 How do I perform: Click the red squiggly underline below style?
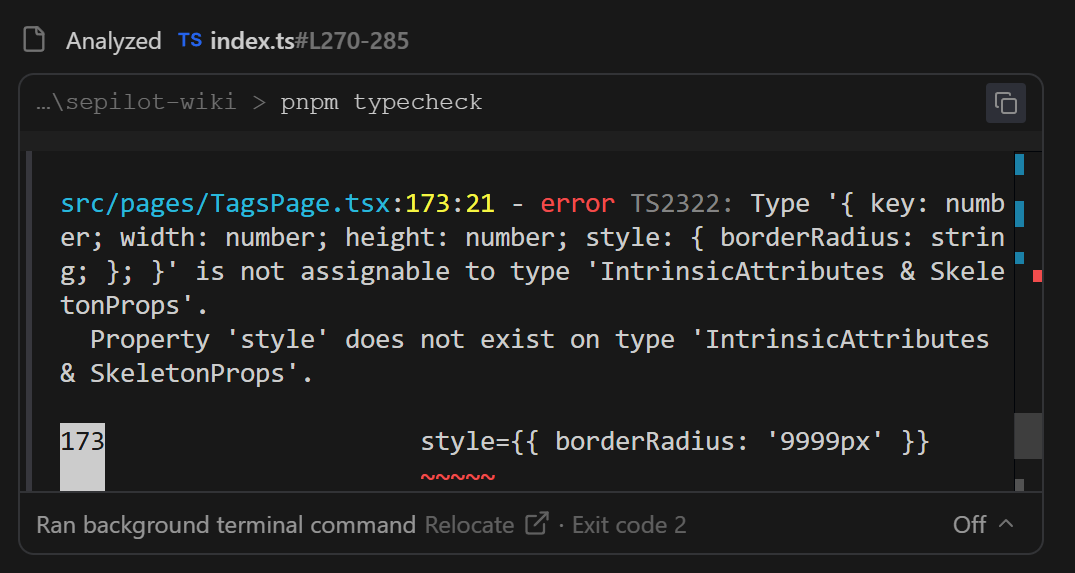coord(457,476)
